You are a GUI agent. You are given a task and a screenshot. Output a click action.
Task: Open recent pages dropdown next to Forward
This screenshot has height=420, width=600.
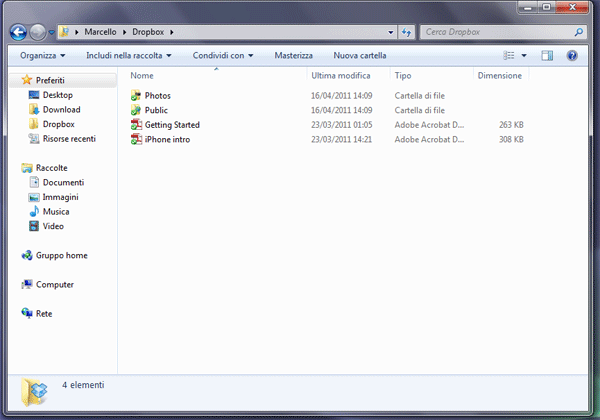51,33
